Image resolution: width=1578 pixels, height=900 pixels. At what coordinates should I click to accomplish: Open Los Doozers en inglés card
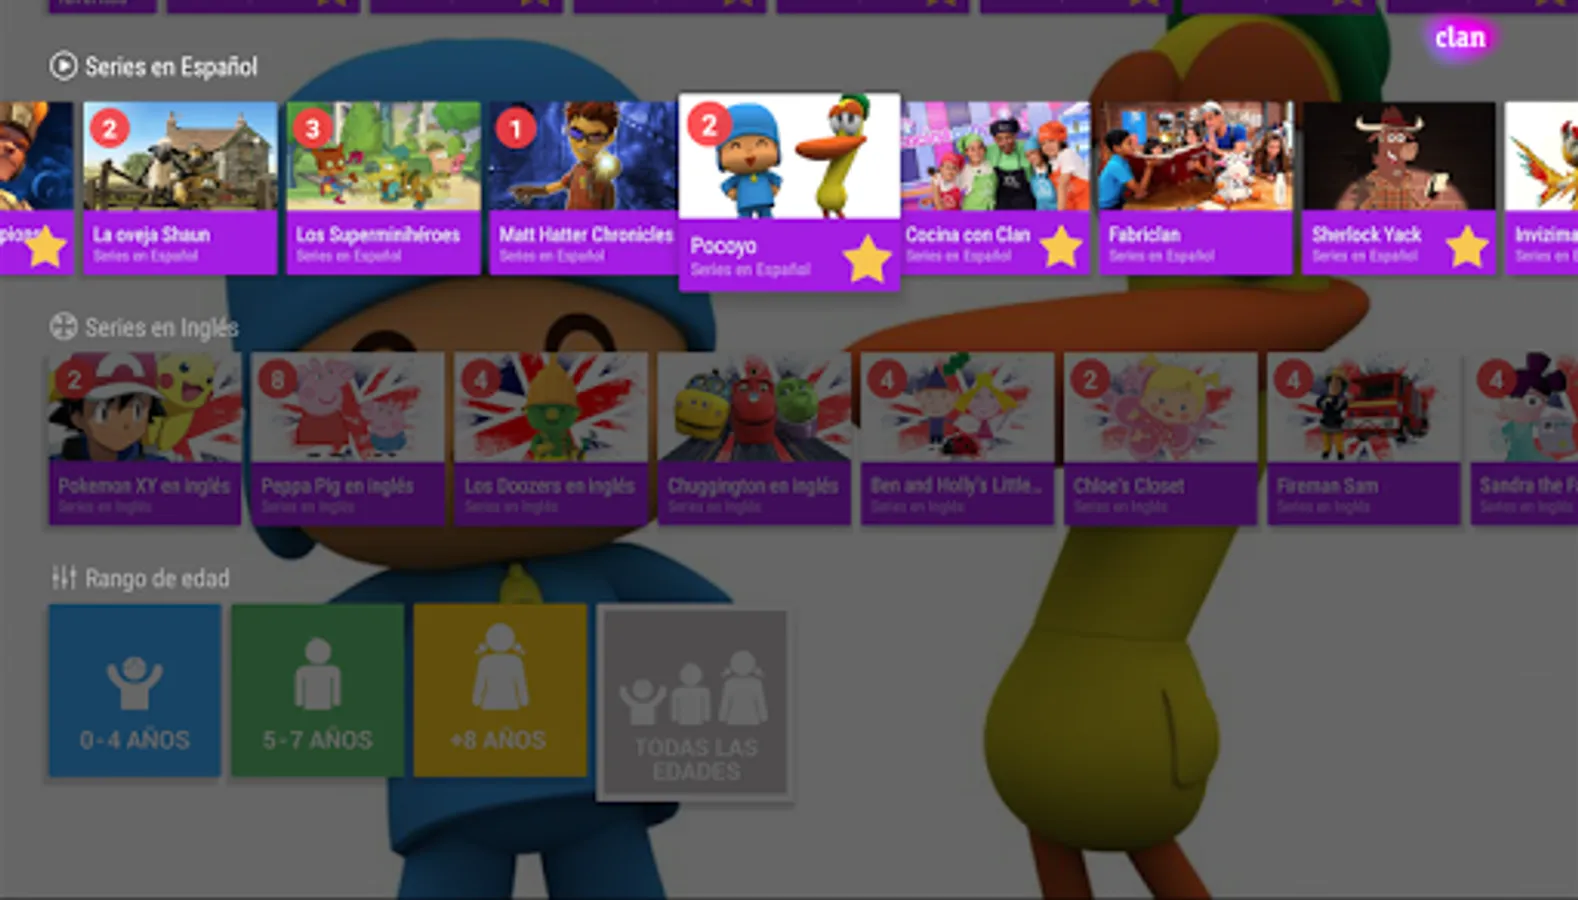[551, 438]
